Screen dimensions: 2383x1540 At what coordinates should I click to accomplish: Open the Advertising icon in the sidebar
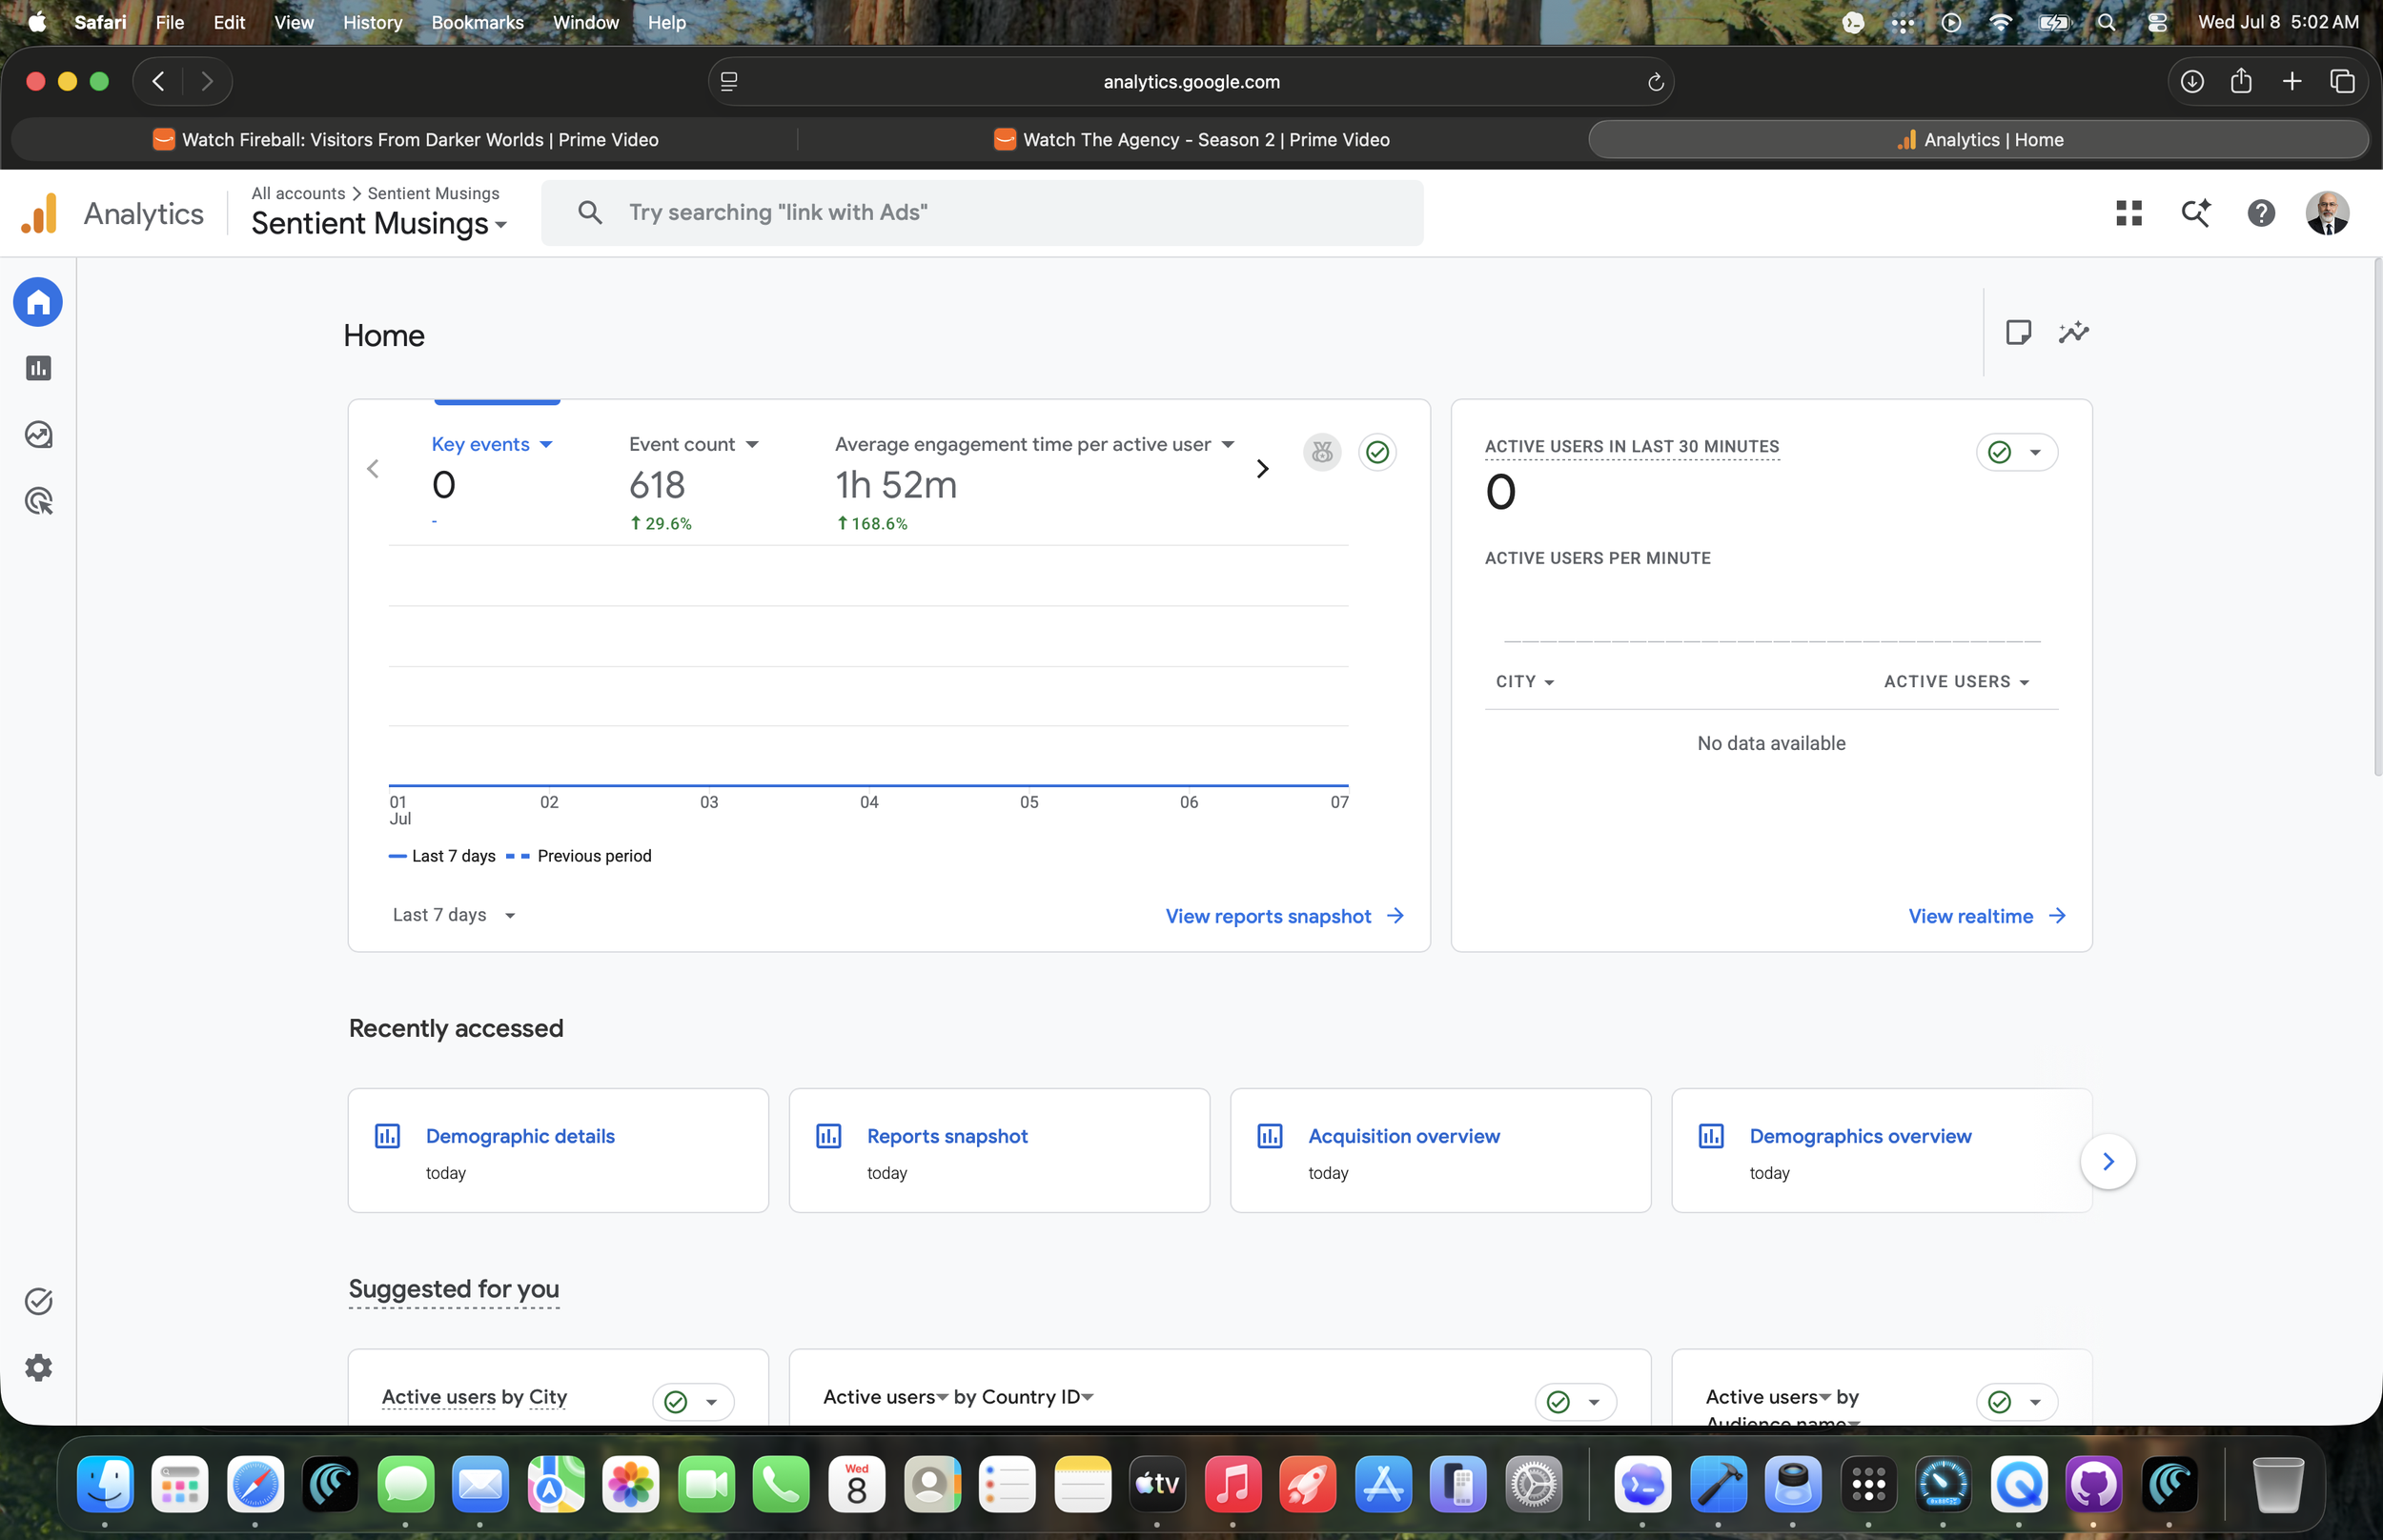[x=38, y=501]
